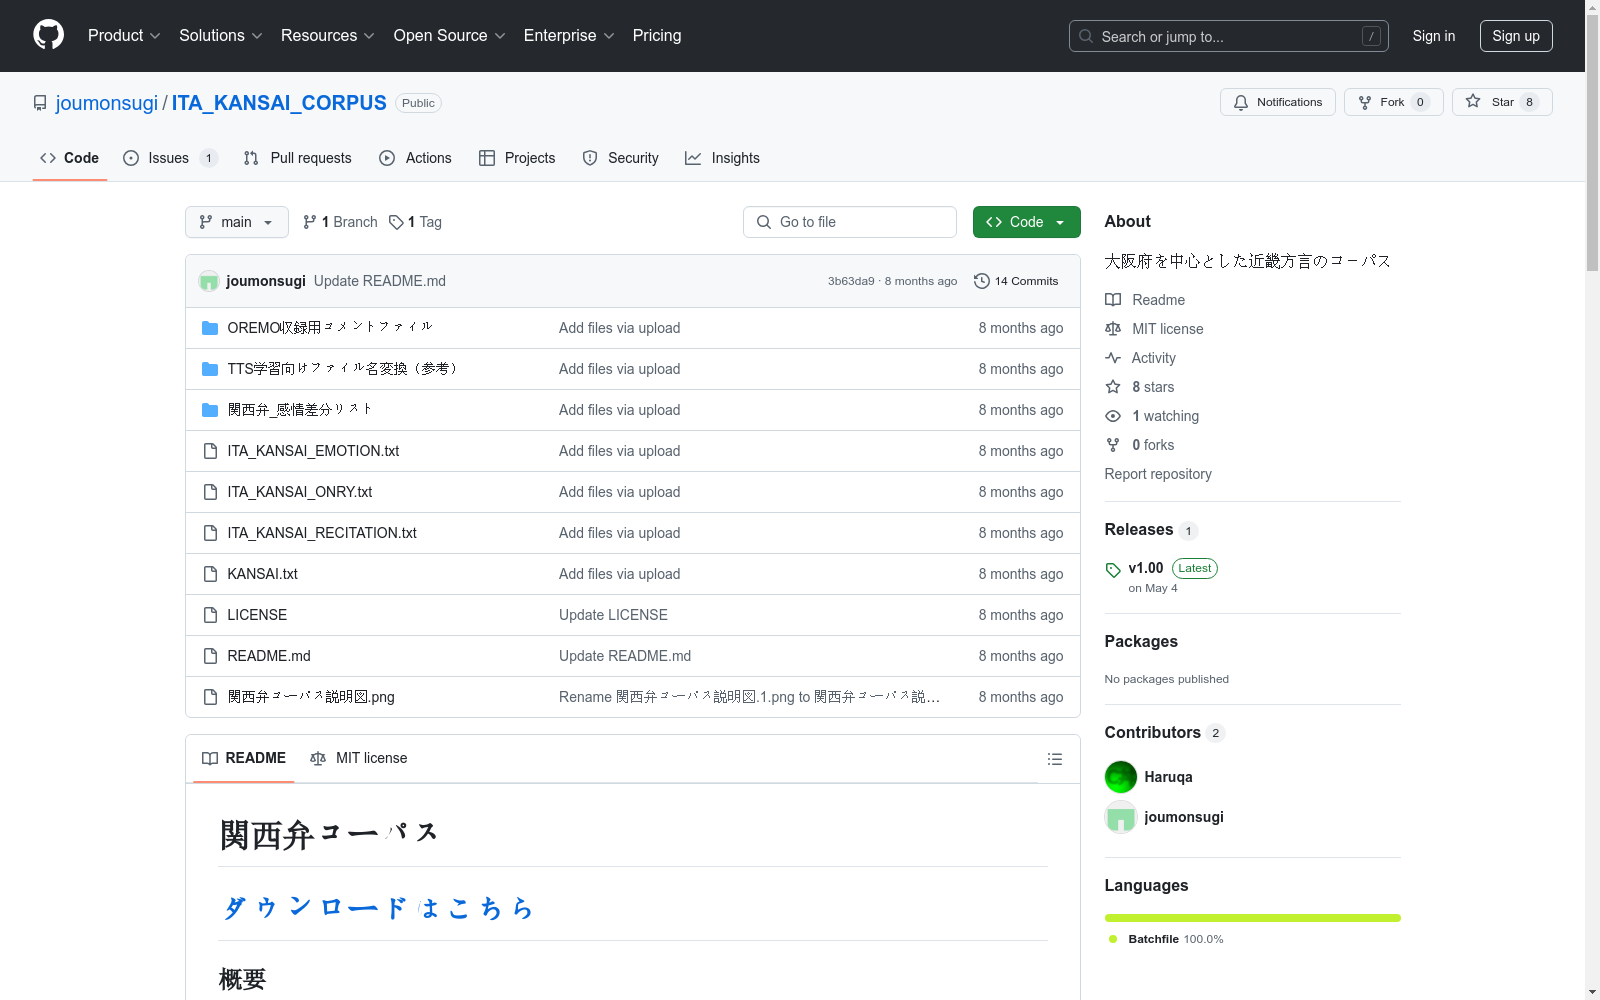Open README.md file in list
1600x1000 pixels.
[x=269, y=656]
